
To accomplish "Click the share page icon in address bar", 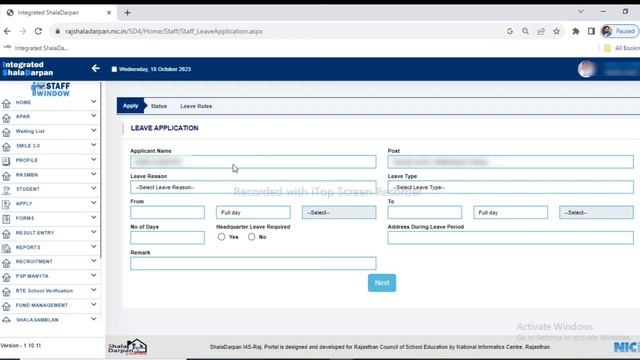I will point(541,31).
